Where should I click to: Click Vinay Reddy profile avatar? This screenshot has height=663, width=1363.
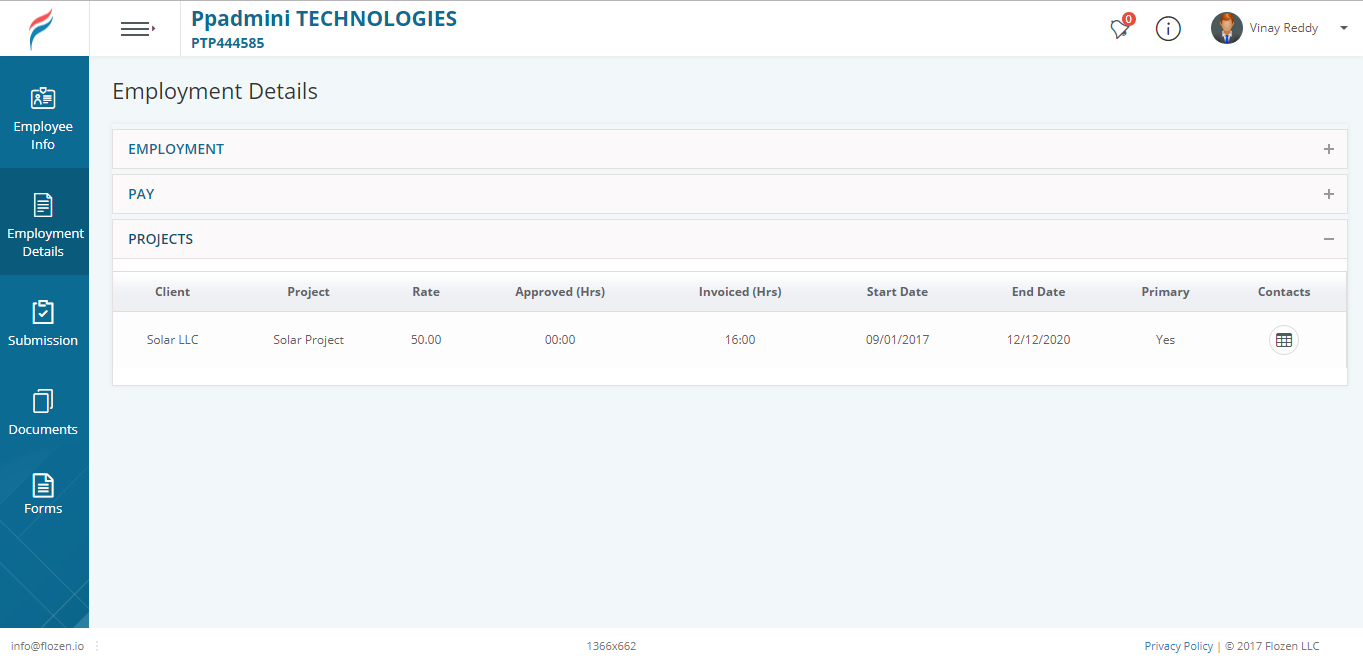click(1226, 28)
